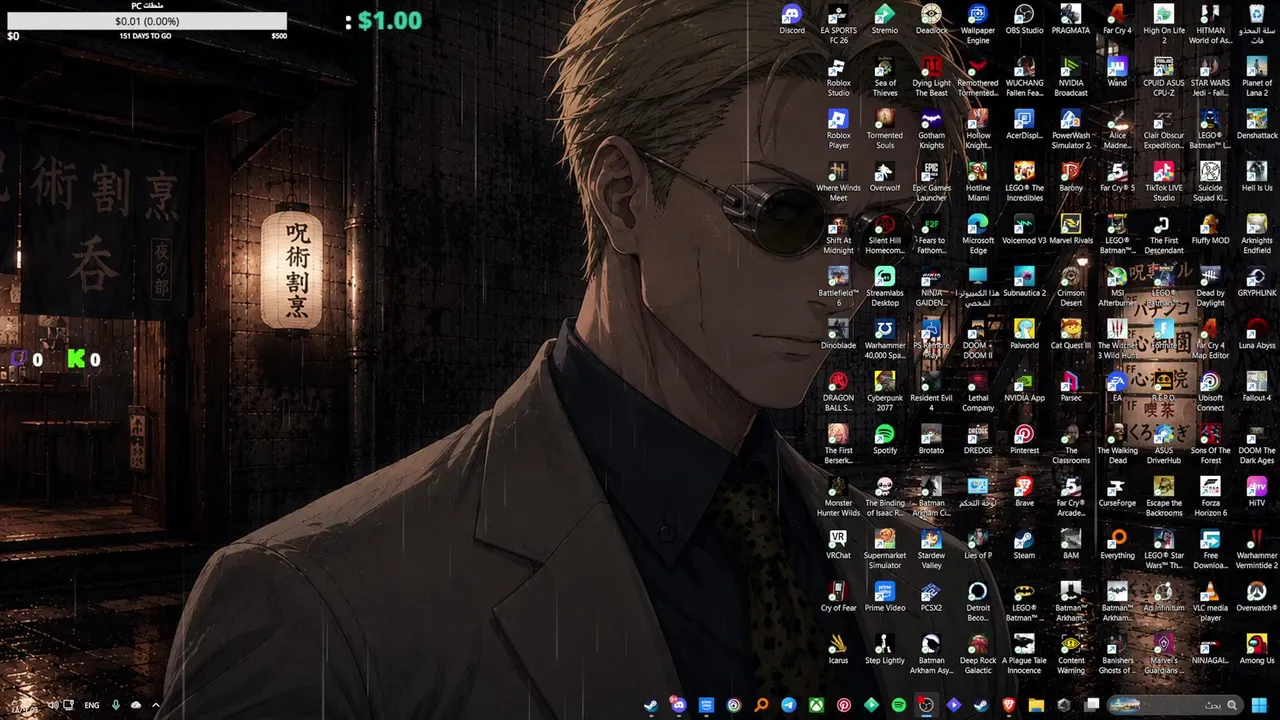Click the Palworld desktop icon
Viewport: 1280px width, 720px height.
1024,334
